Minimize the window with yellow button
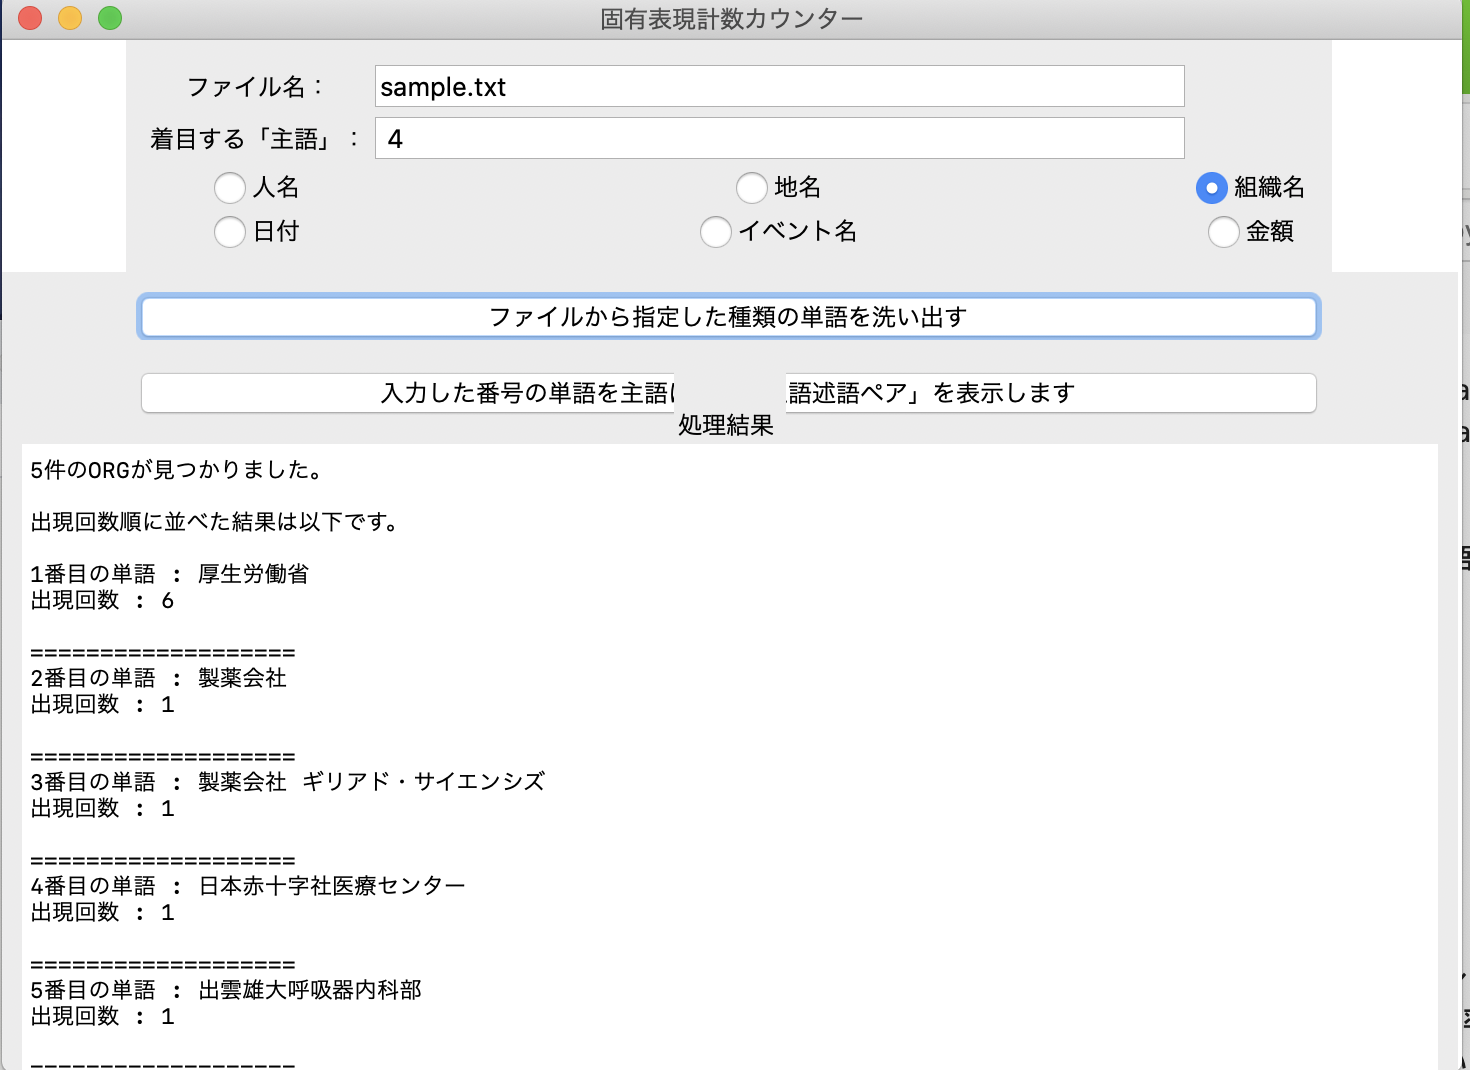Screen dimensions: 1470x1070 point(69,17)
